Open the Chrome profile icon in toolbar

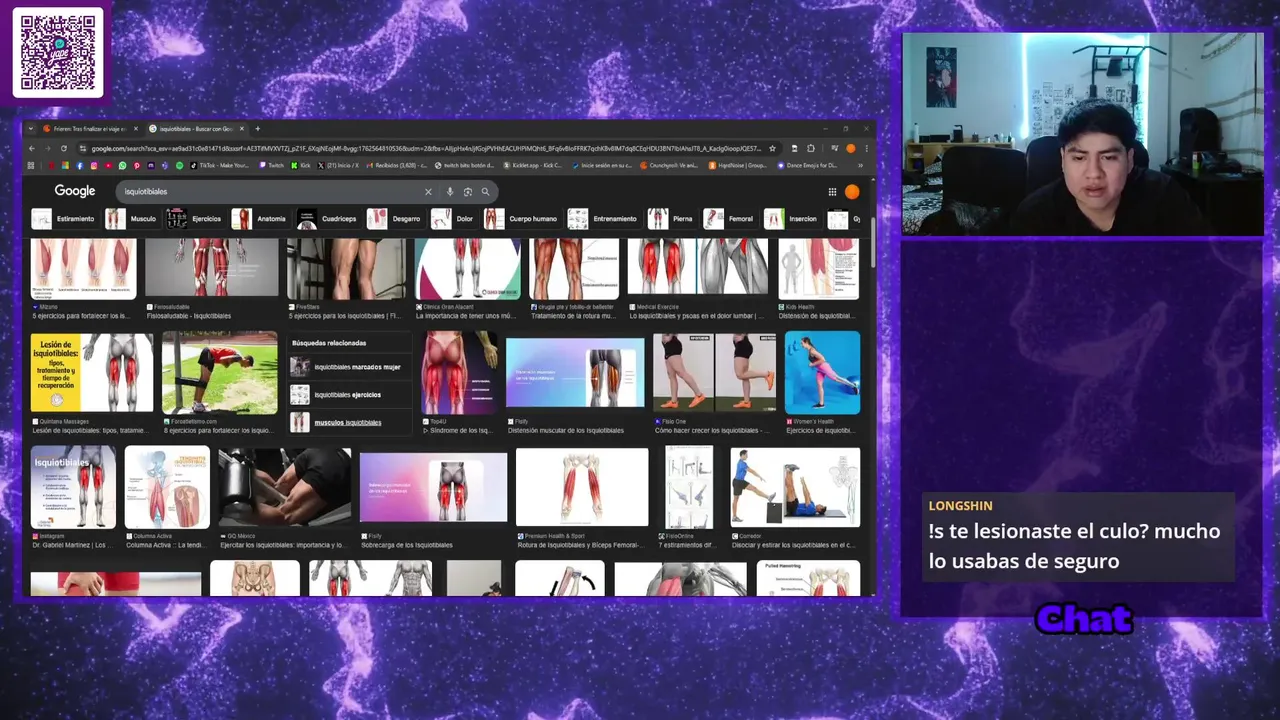(851, 148)
